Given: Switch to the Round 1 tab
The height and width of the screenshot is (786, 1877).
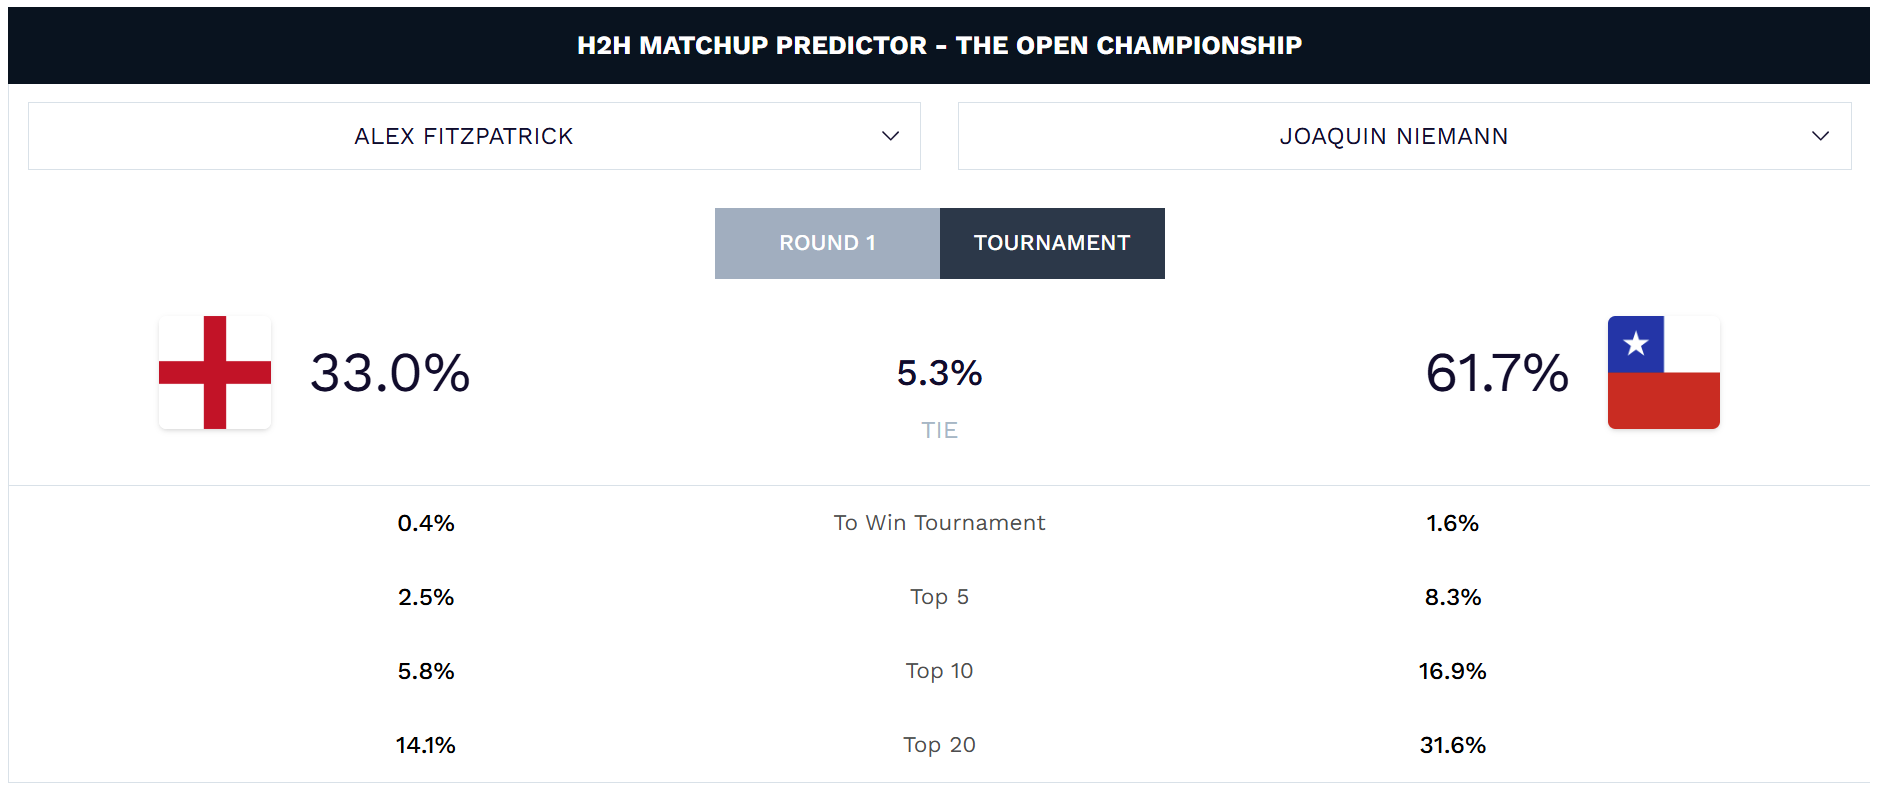Looking at the screenshot, I should tap(827, 243).
